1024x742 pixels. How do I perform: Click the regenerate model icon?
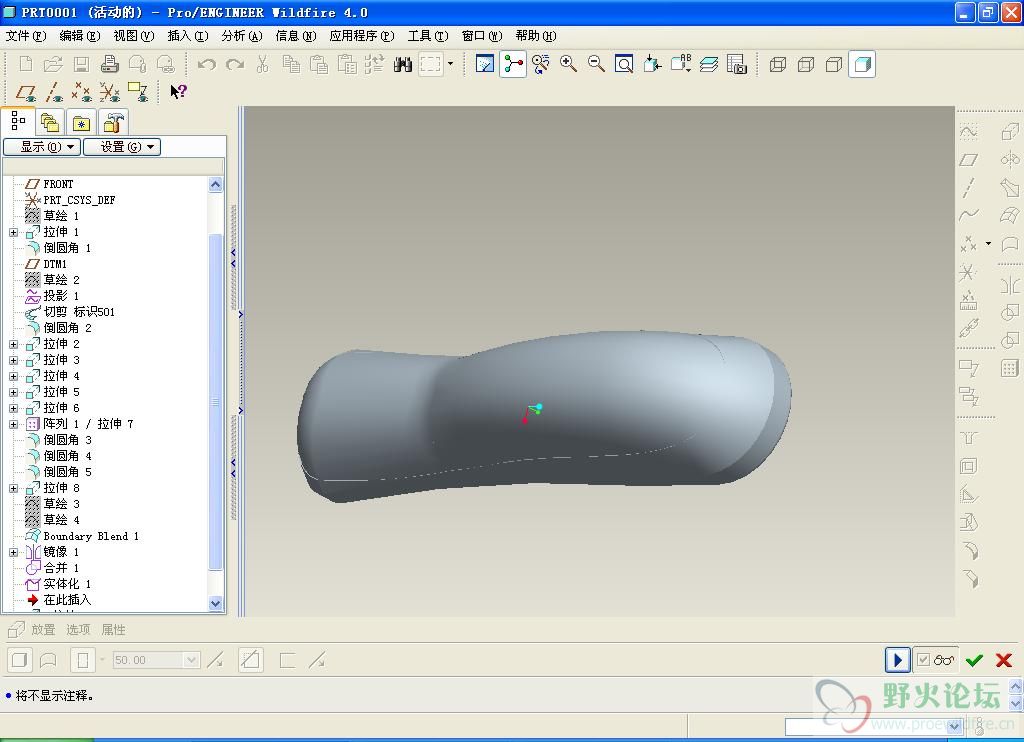point(374,64)
